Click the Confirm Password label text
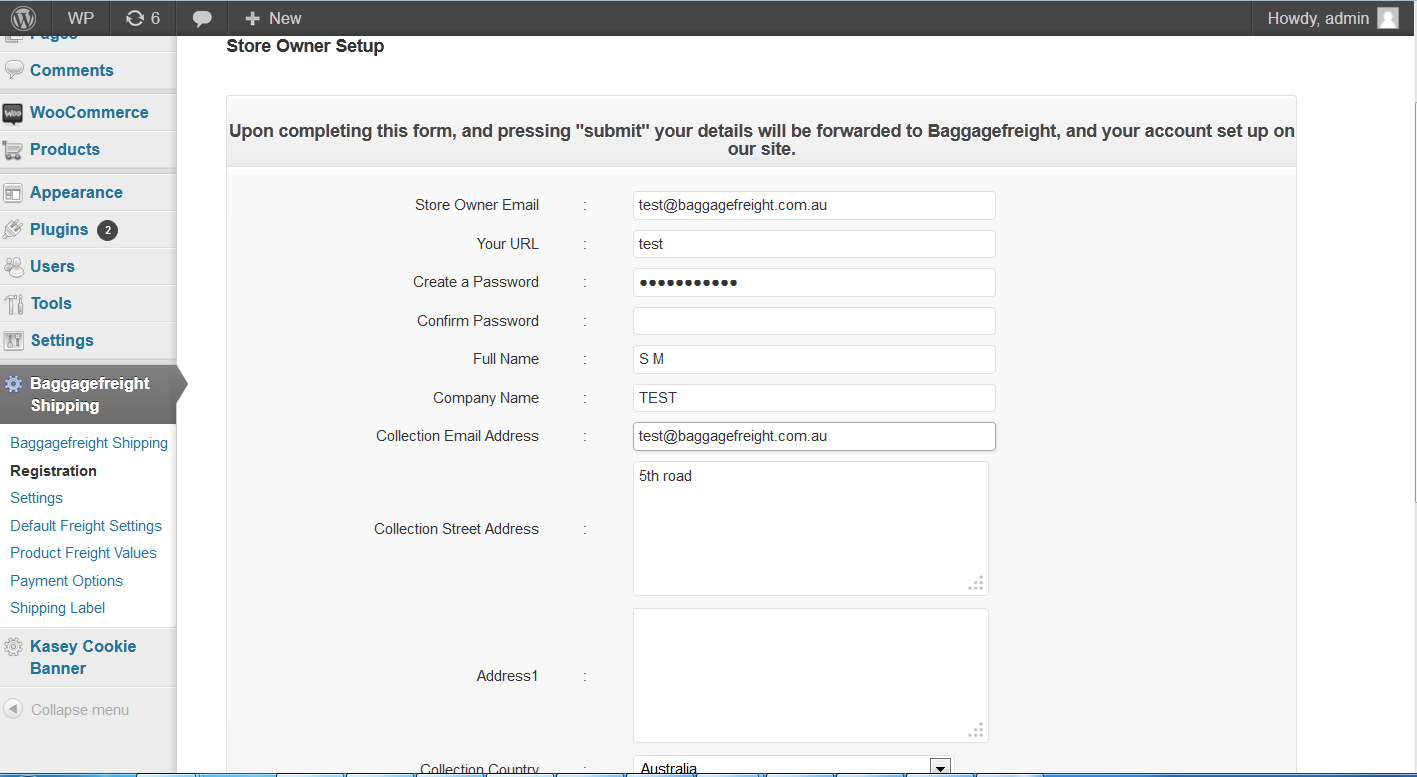Screen dimensions: 1417x777 point(478,321)
